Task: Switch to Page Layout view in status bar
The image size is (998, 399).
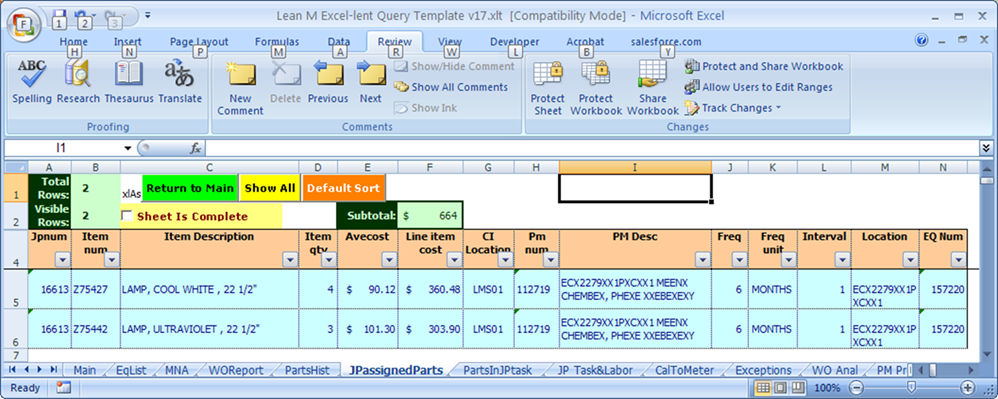Action: coord(780,388)
